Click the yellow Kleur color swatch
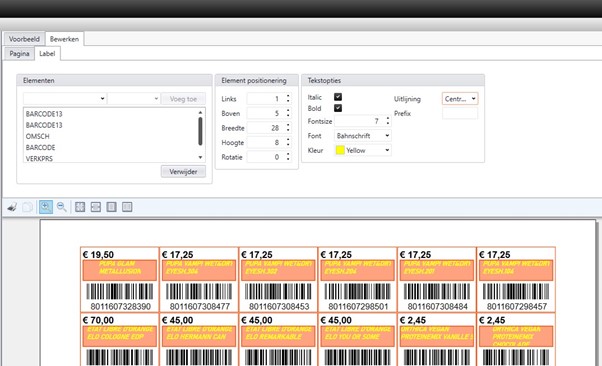The image size is (602, 366). [340, 150]
